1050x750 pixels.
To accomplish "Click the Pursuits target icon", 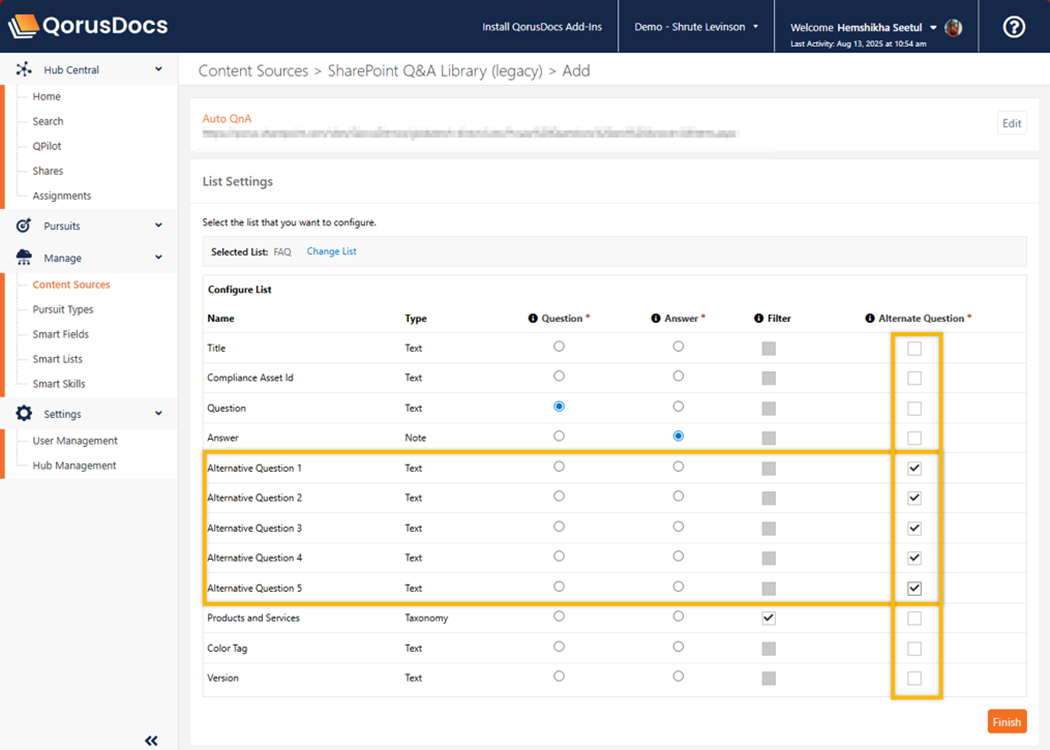I will (x=24, y=226).
